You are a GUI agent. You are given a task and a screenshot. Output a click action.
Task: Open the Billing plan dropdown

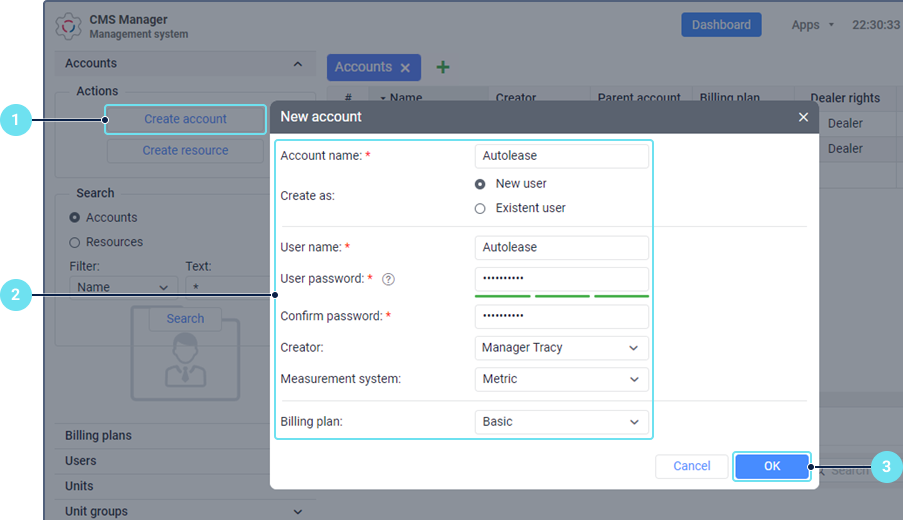(x=561, y=422)
